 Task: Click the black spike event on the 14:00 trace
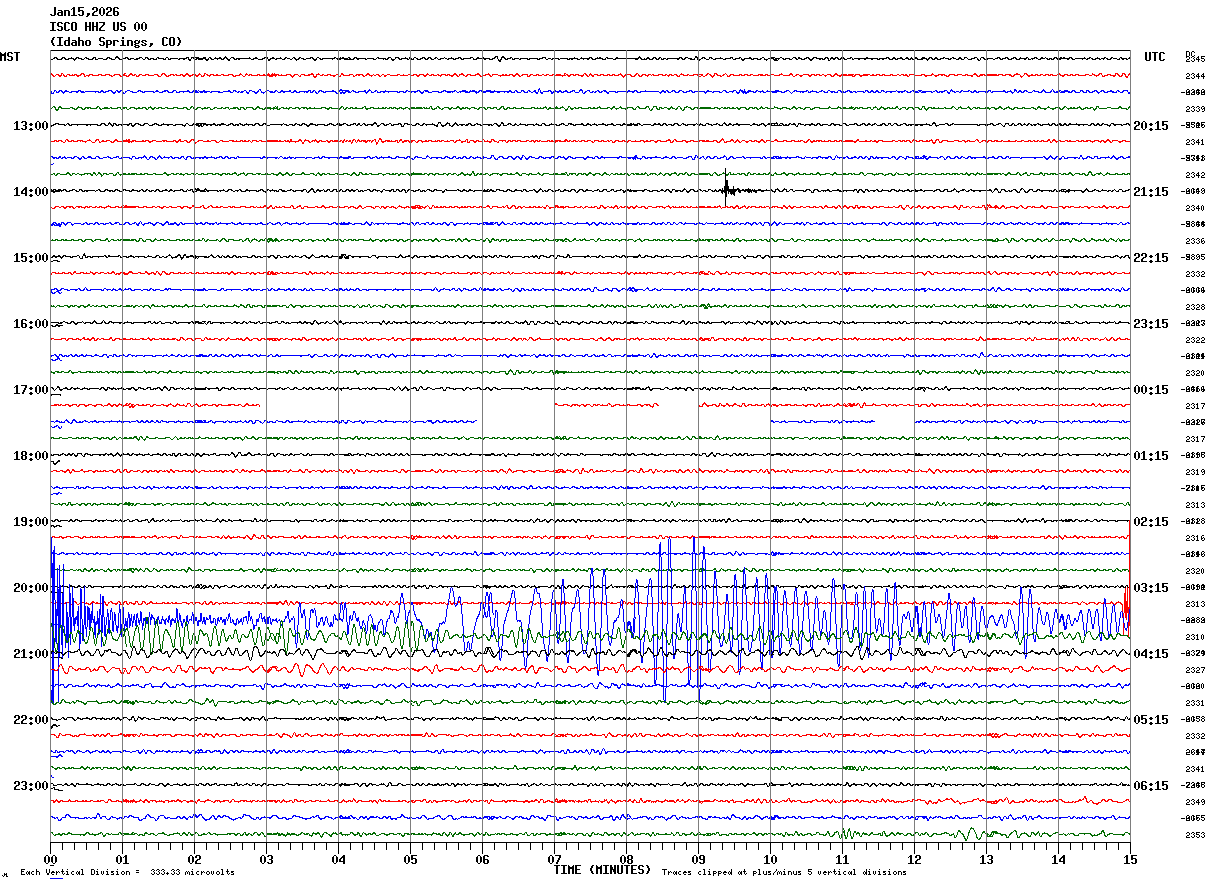point(728,189)
